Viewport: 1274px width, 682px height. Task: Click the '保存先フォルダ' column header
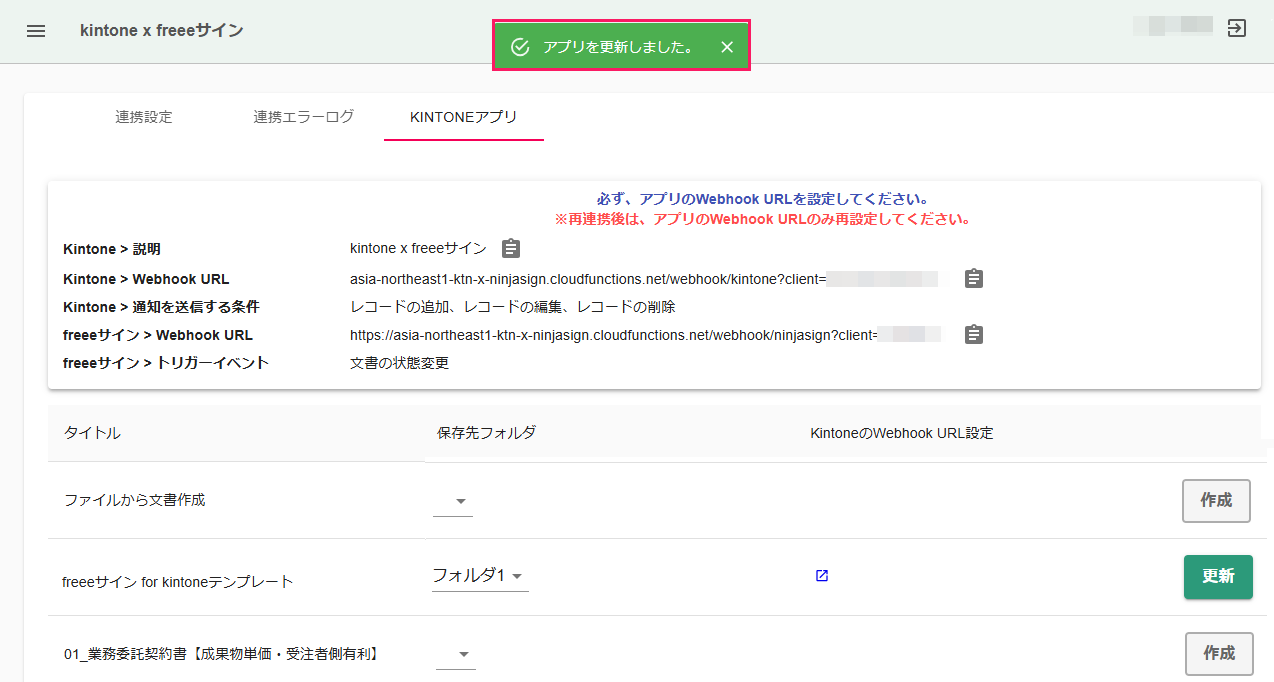[487, 433]
